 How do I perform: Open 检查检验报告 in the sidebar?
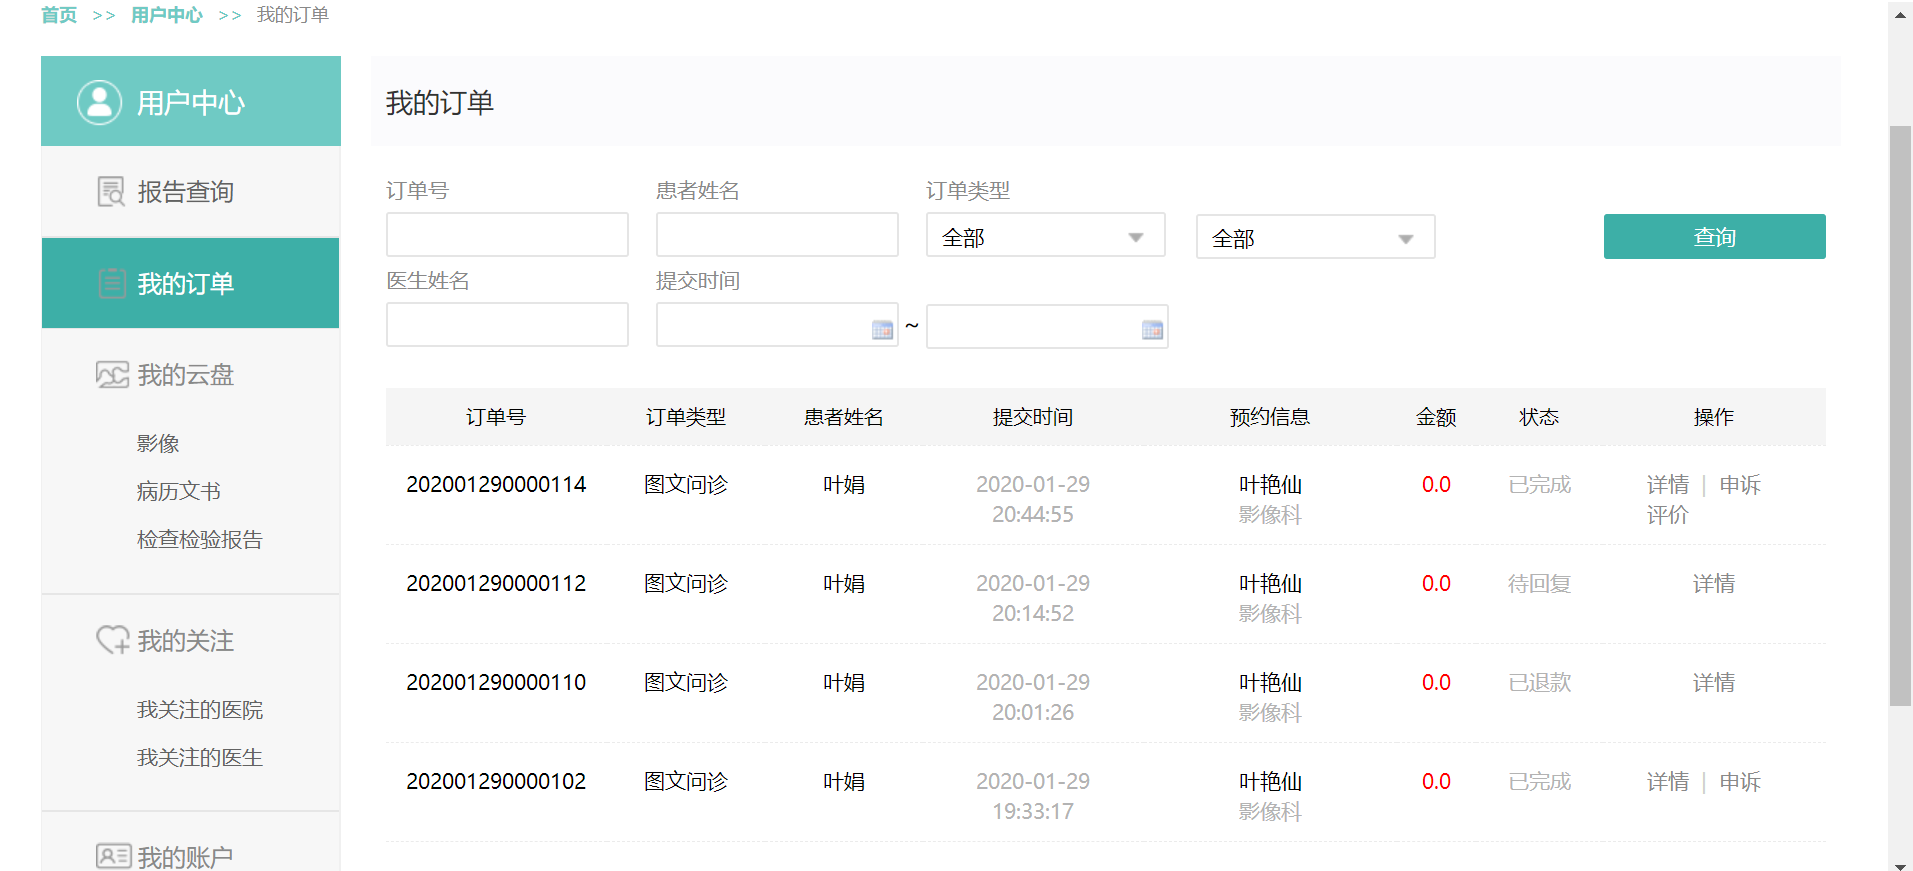[200, 539]
